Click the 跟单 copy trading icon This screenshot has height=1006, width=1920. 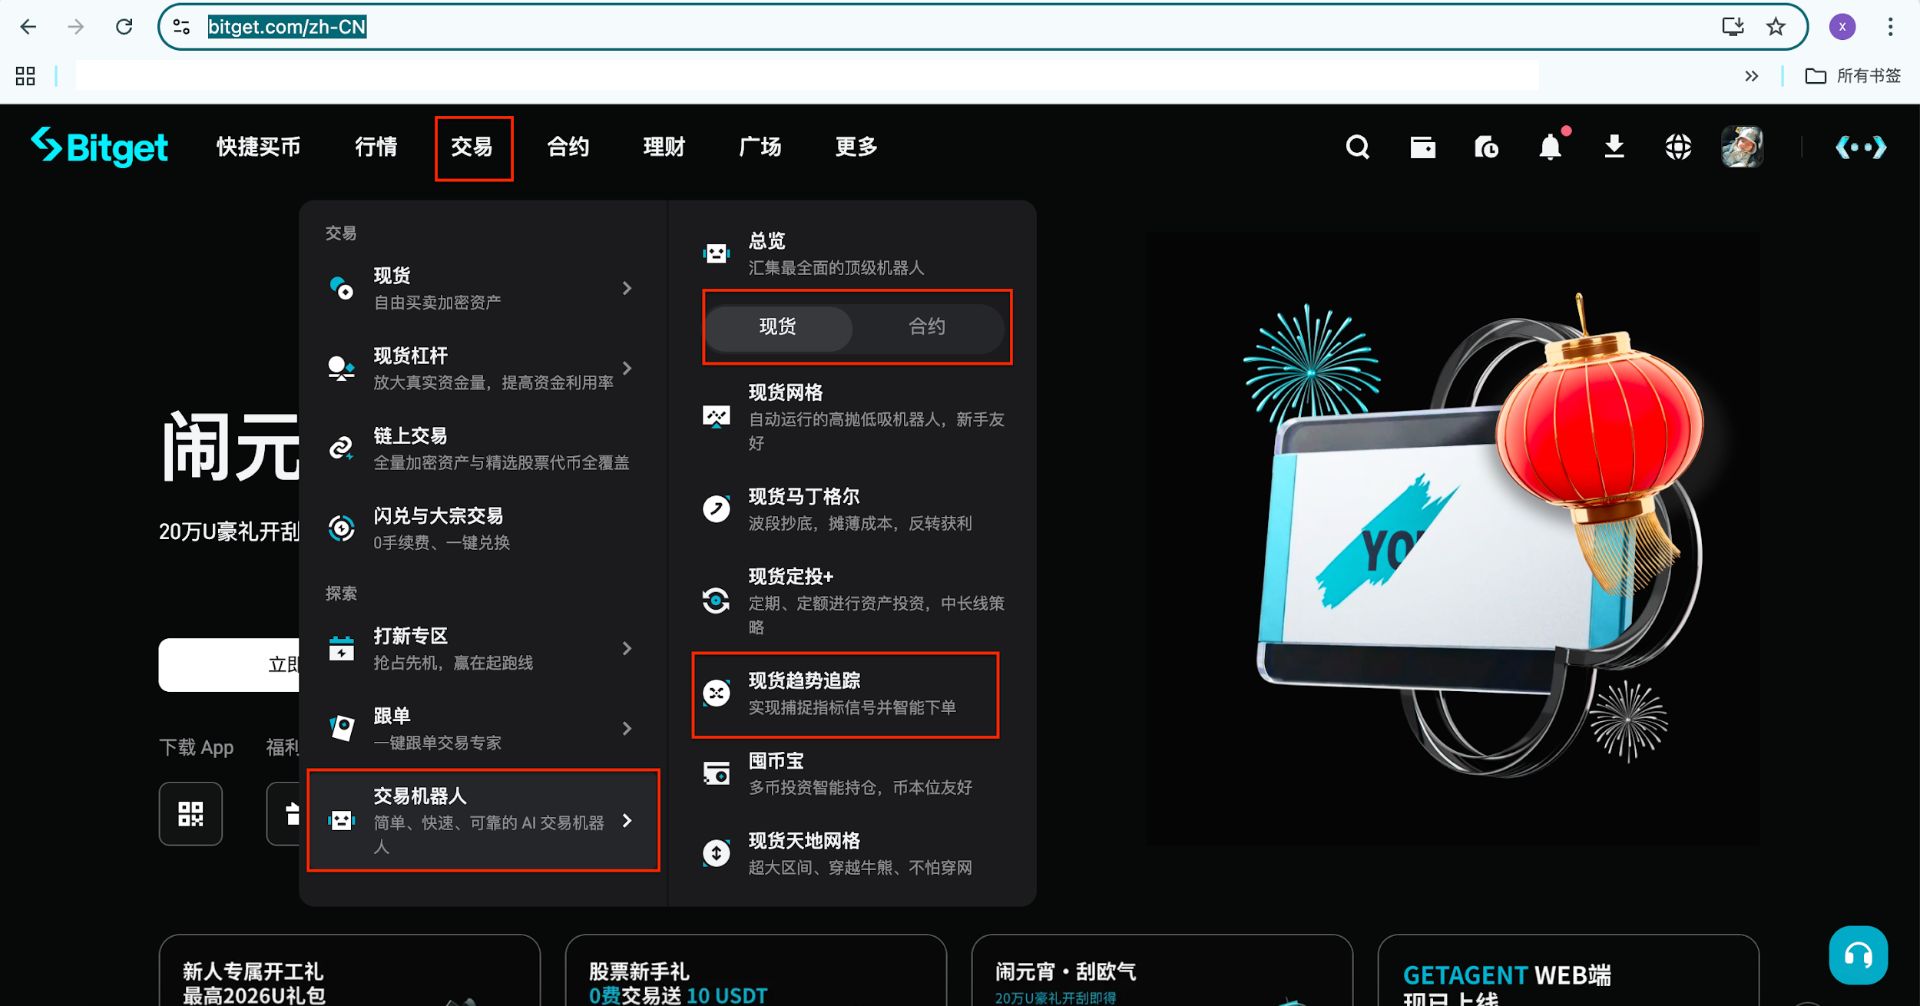click(341, 728)
